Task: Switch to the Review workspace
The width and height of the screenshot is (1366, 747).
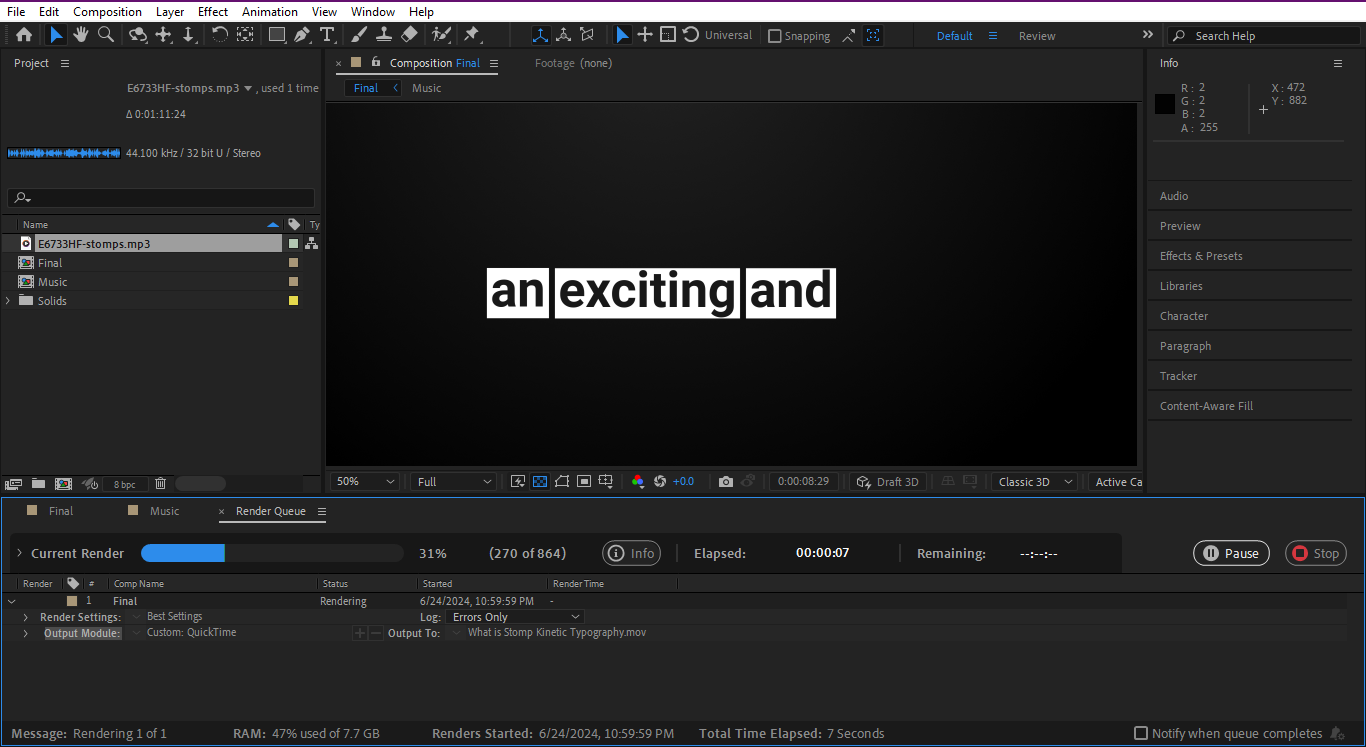Action: [x=1037, y=36]
